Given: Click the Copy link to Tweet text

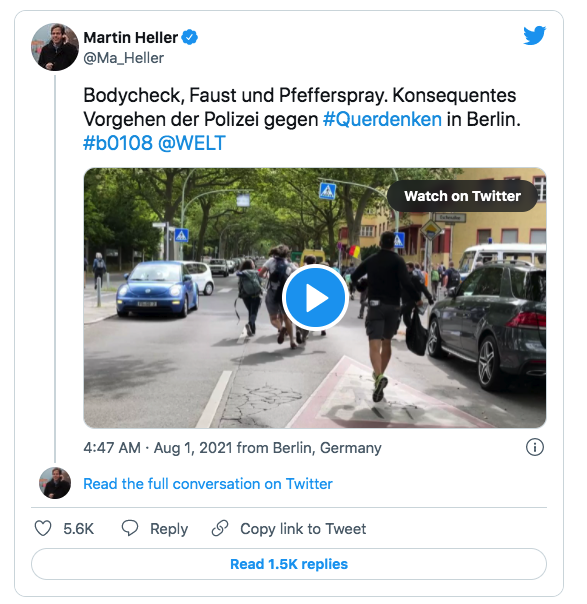Looking at the screenshot, I should [x=303, y=529].
